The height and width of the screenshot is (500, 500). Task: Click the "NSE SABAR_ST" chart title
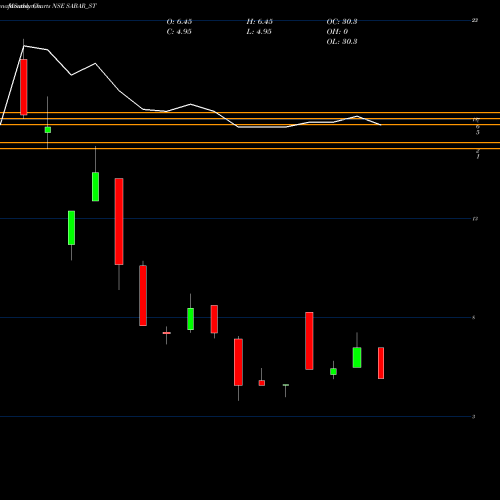coord(75,6)
